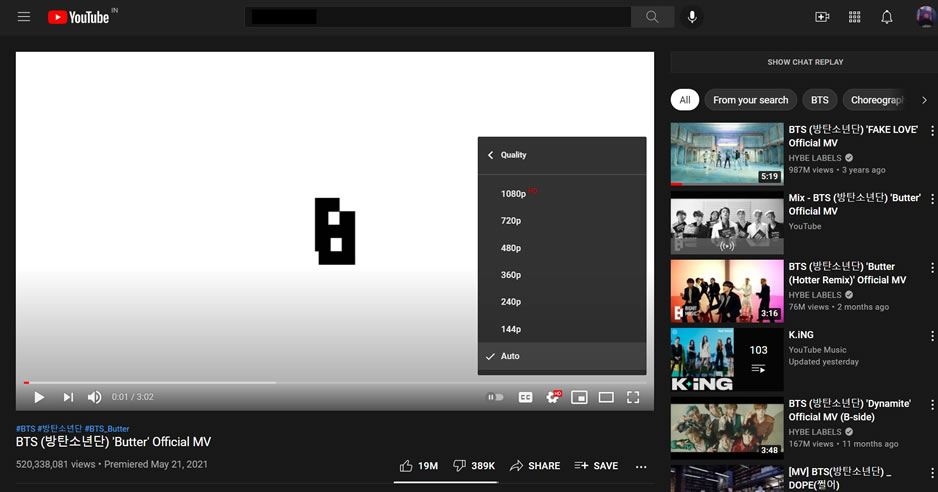Select the All filter chip
The height and width of the screenshot is (492, 938).
pyautogui.click(x=685, y=100)
